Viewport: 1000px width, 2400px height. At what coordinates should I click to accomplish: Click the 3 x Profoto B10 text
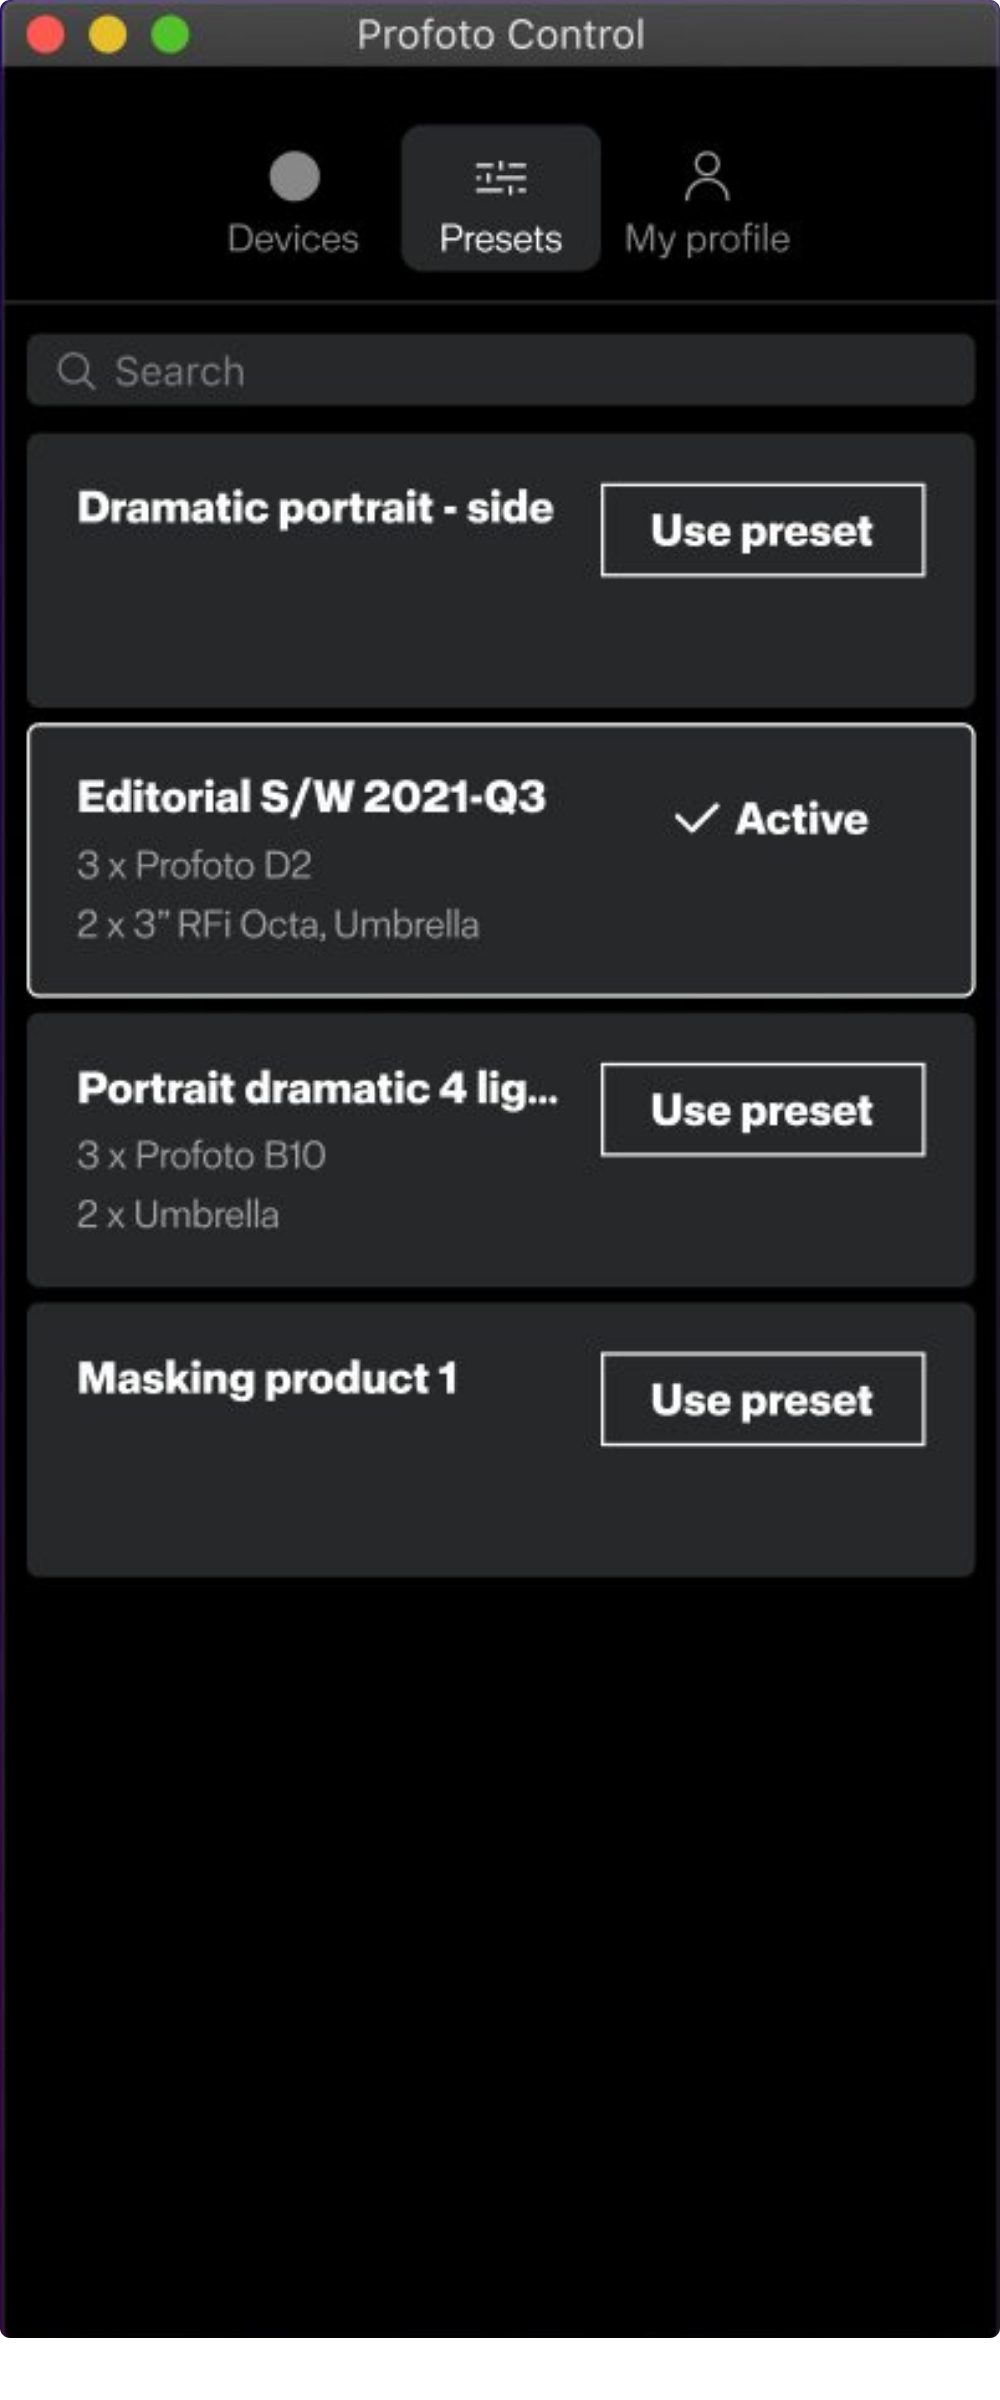tap(202, 1155)
